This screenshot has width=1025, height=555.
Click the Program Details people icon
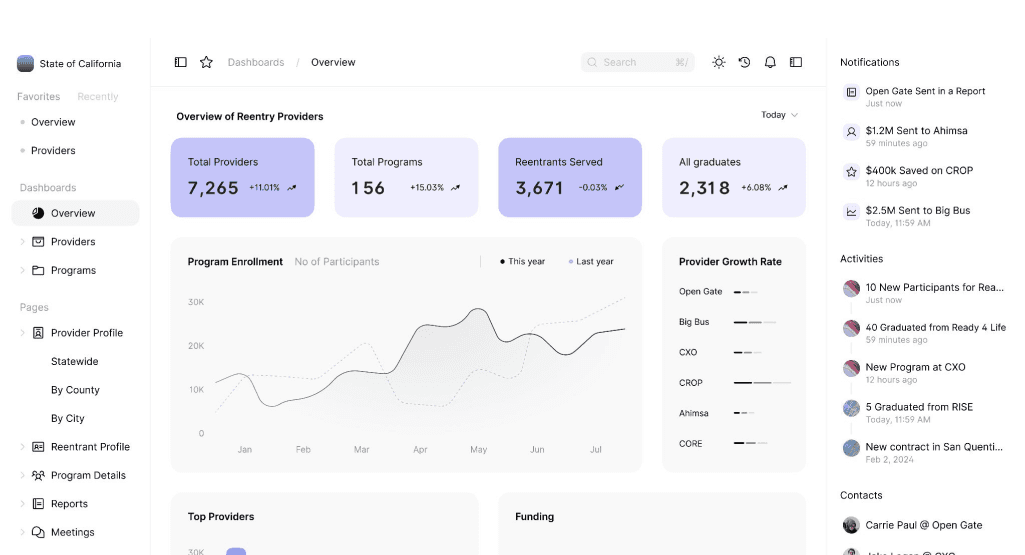point(39,475)
